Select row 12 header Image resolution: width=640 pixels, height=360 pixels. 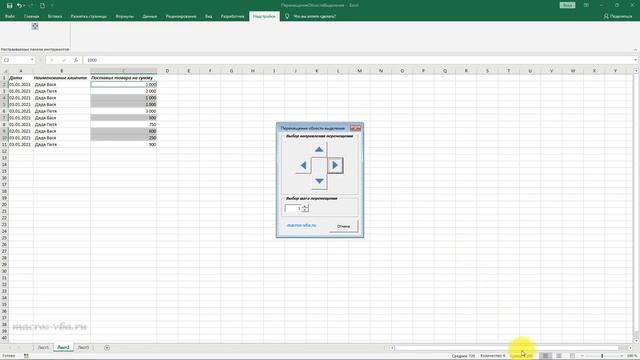4,151
